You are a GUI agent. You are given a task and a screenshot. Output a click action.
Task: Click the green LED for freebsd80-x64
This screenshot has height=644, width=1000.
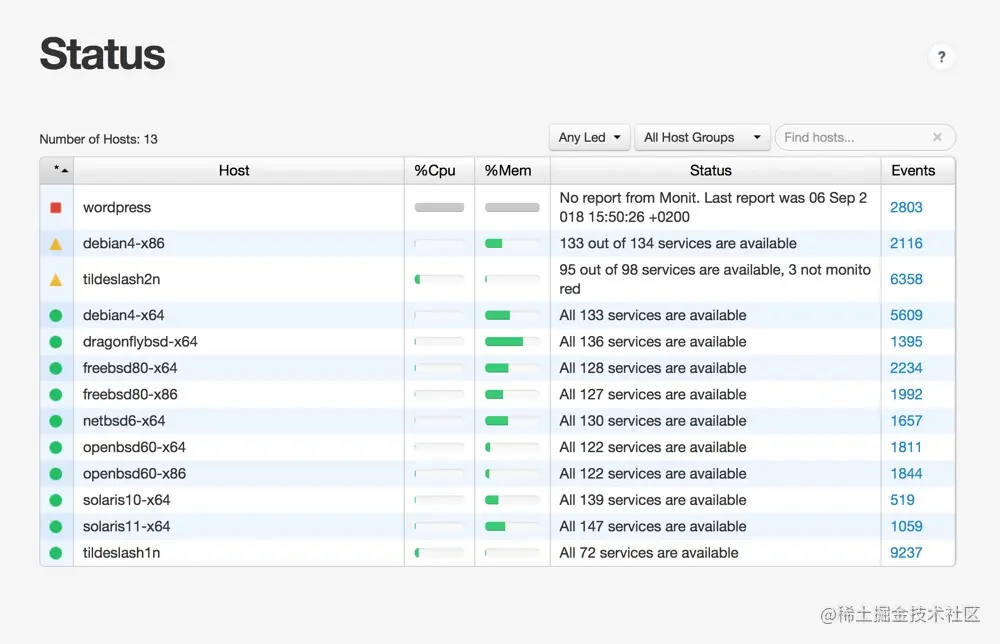[x=56, y=368]
